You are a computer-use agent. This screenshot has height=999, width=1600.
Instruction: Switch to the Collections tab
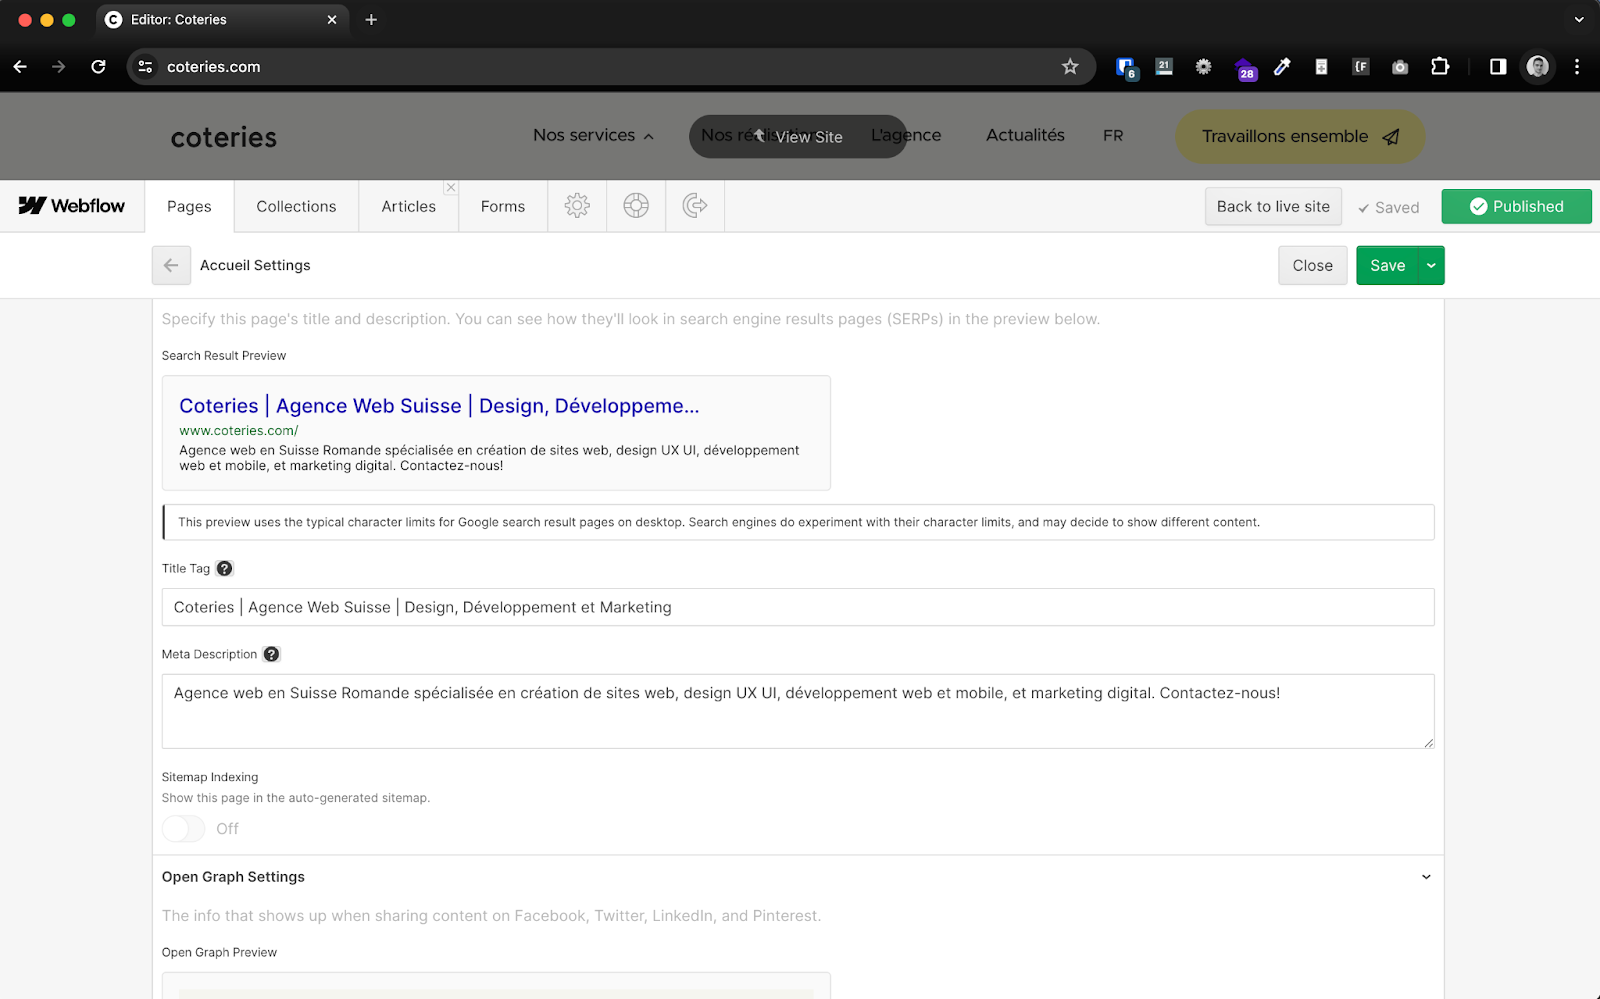tap(296, 206)
